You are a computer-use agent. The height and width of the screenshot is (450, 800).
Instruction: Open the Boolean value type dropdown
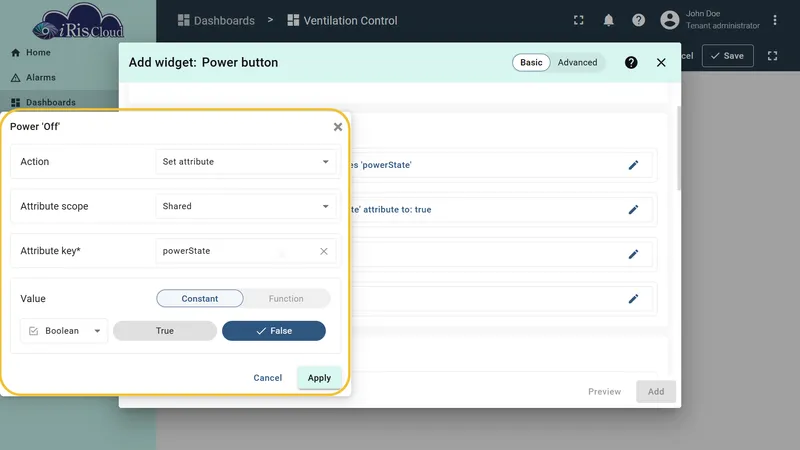(x=64, y=331)
